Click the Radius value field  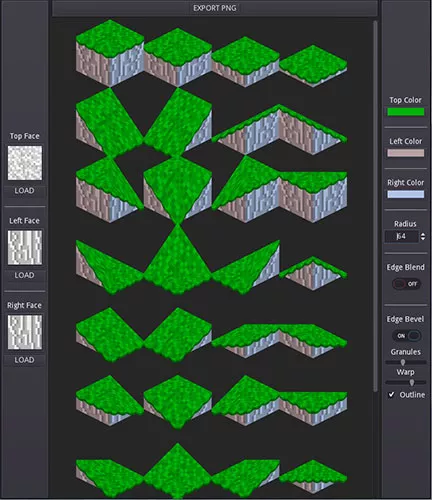pos(402,236)
